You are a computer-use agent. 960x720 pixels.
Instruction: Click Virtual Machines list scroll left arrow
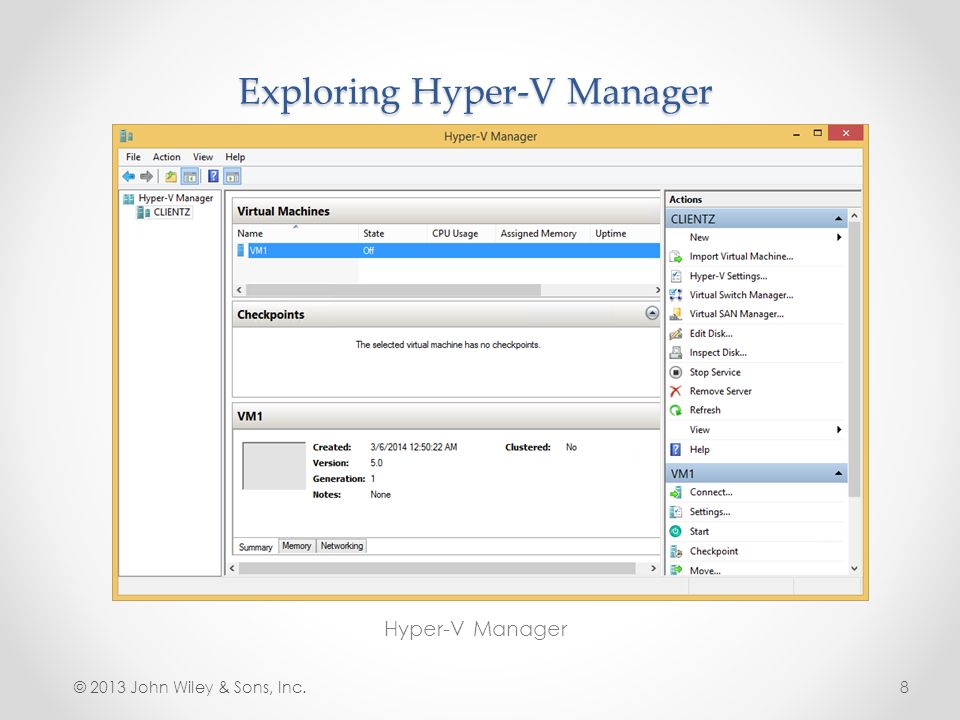pyautogui.click(x=239, y=290)
